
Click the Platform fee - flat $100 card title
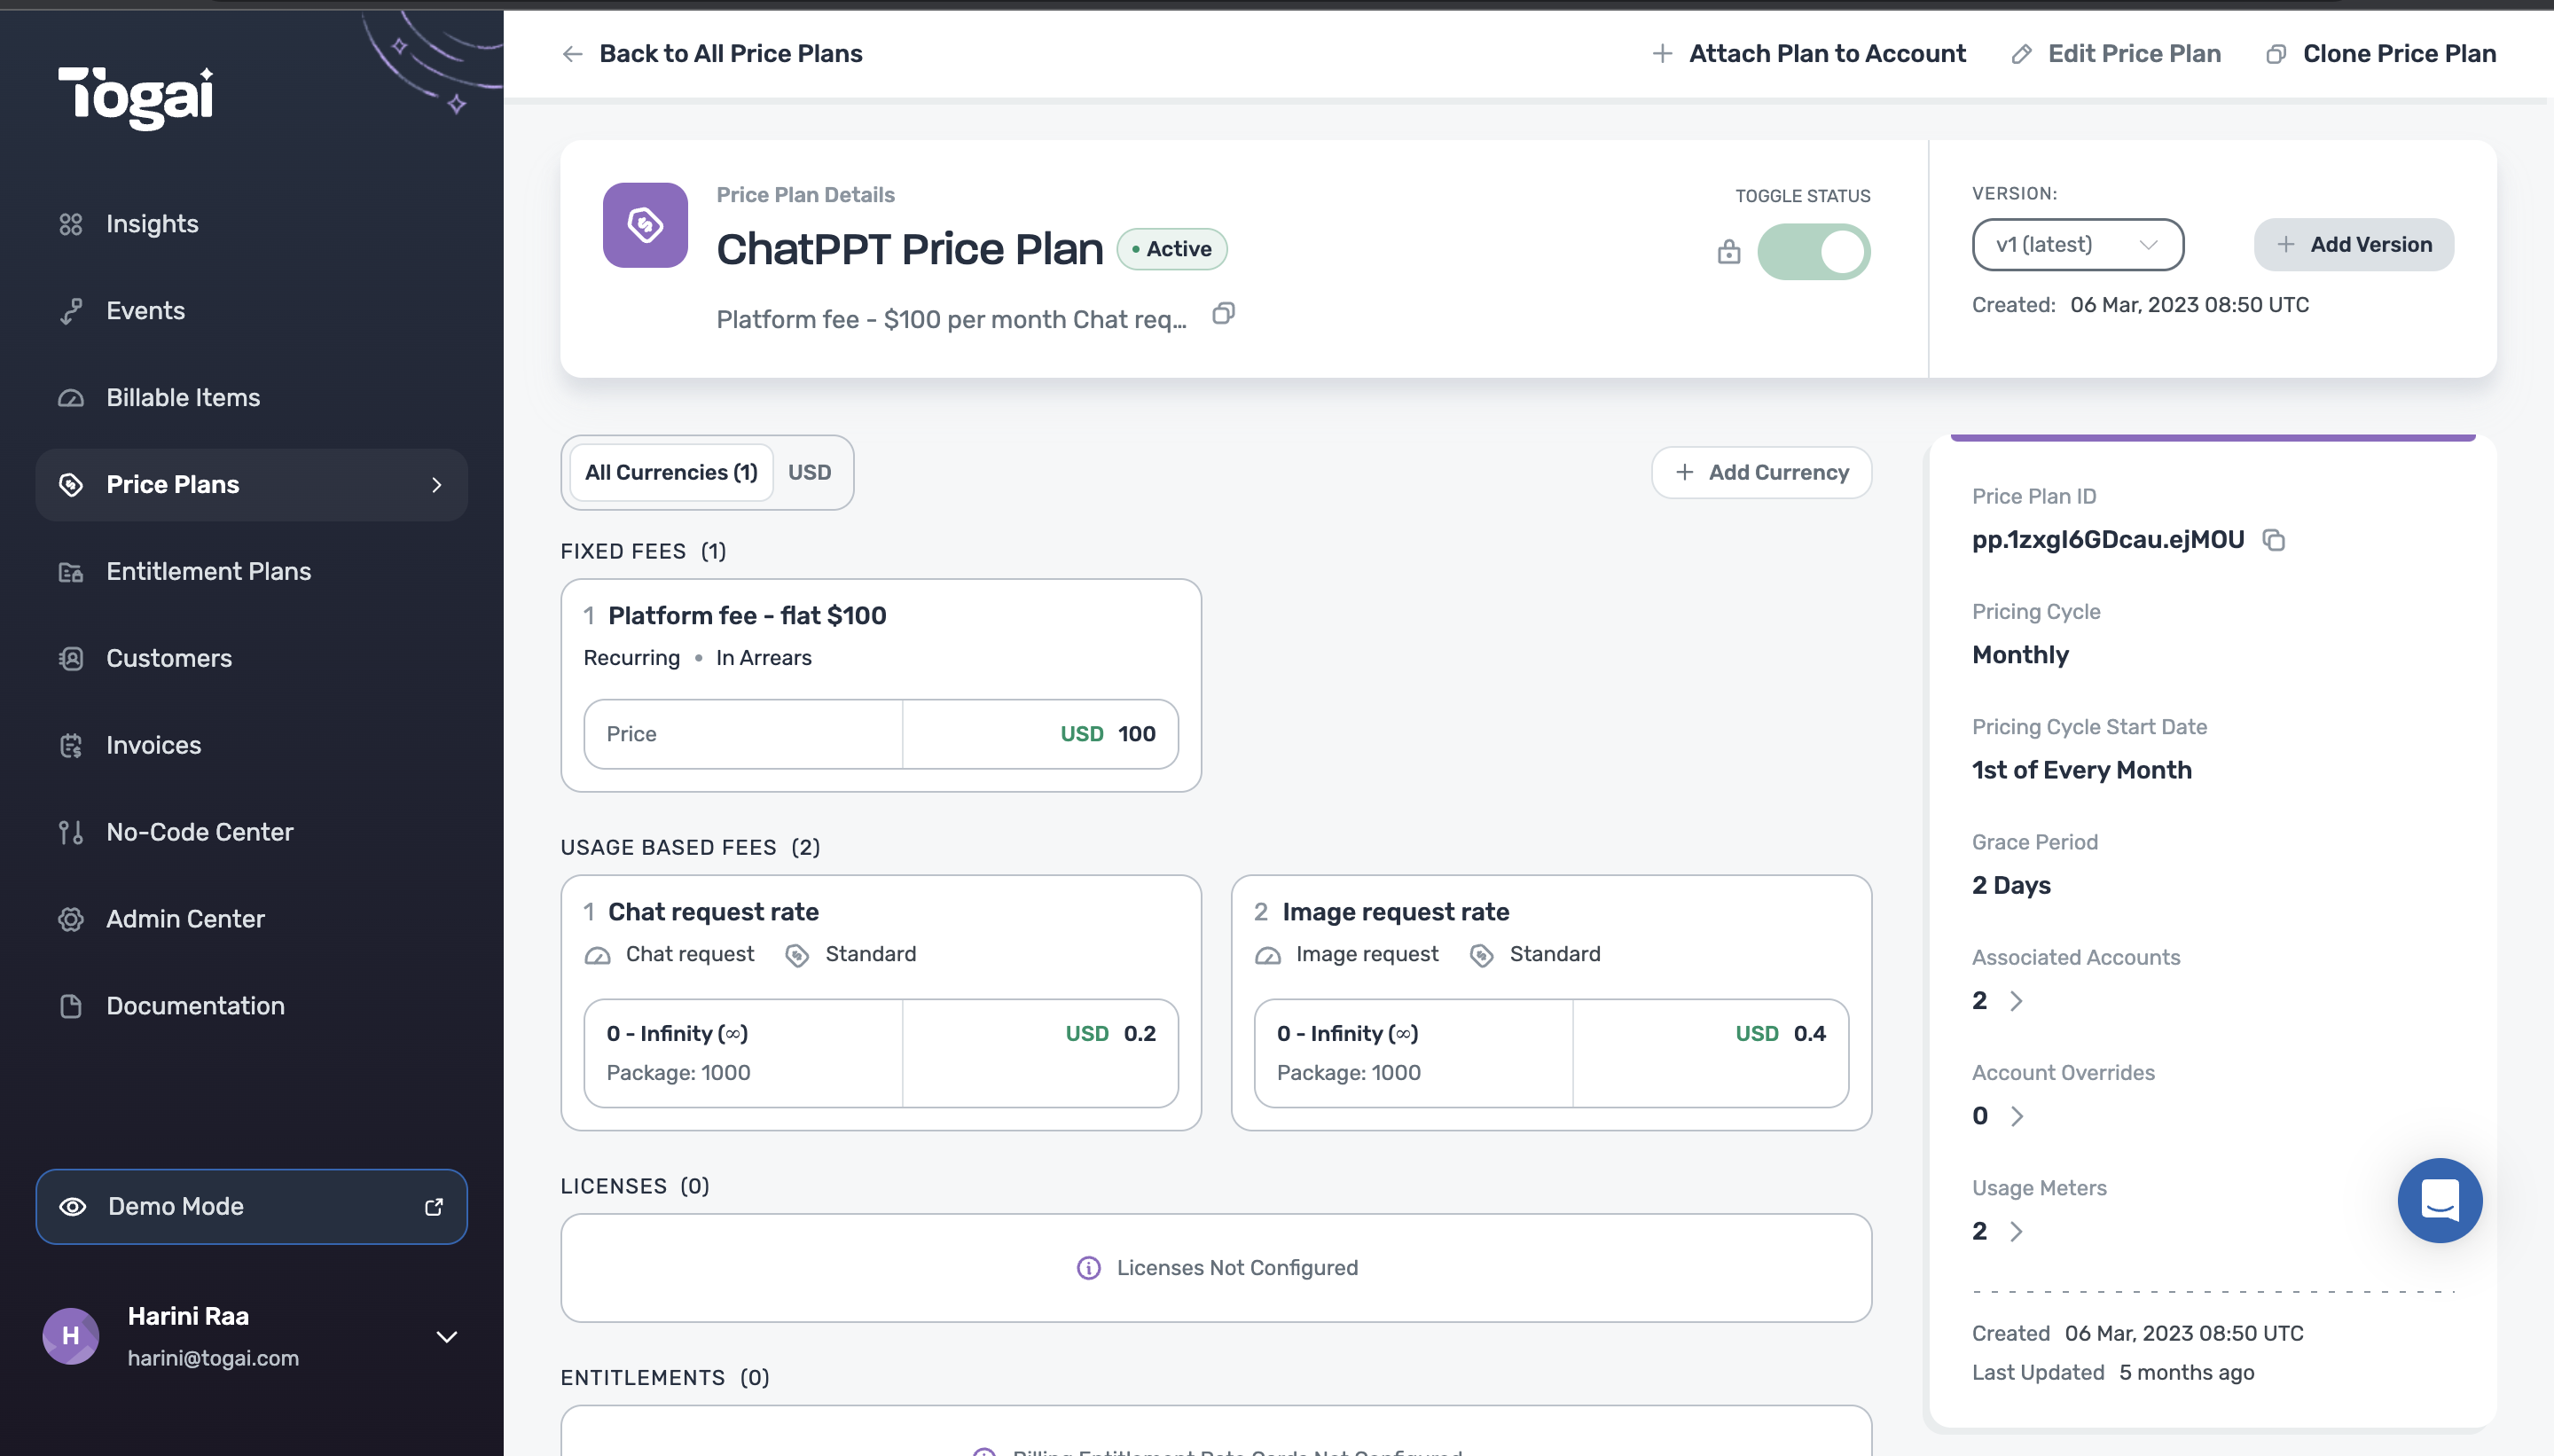tap(747, 616)
